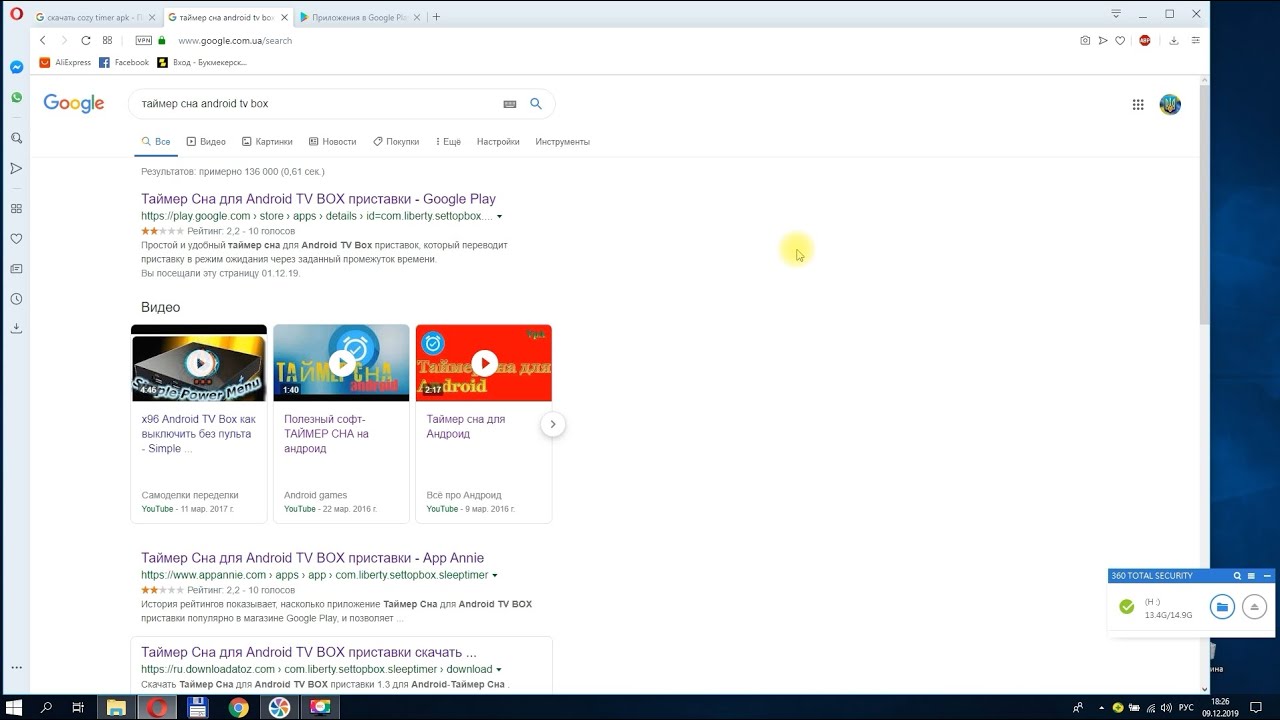This screenshot has height=720, width=1280.
Task: Open the 'приставки скачать' downloadatoz result
Action: pos(308,652)
